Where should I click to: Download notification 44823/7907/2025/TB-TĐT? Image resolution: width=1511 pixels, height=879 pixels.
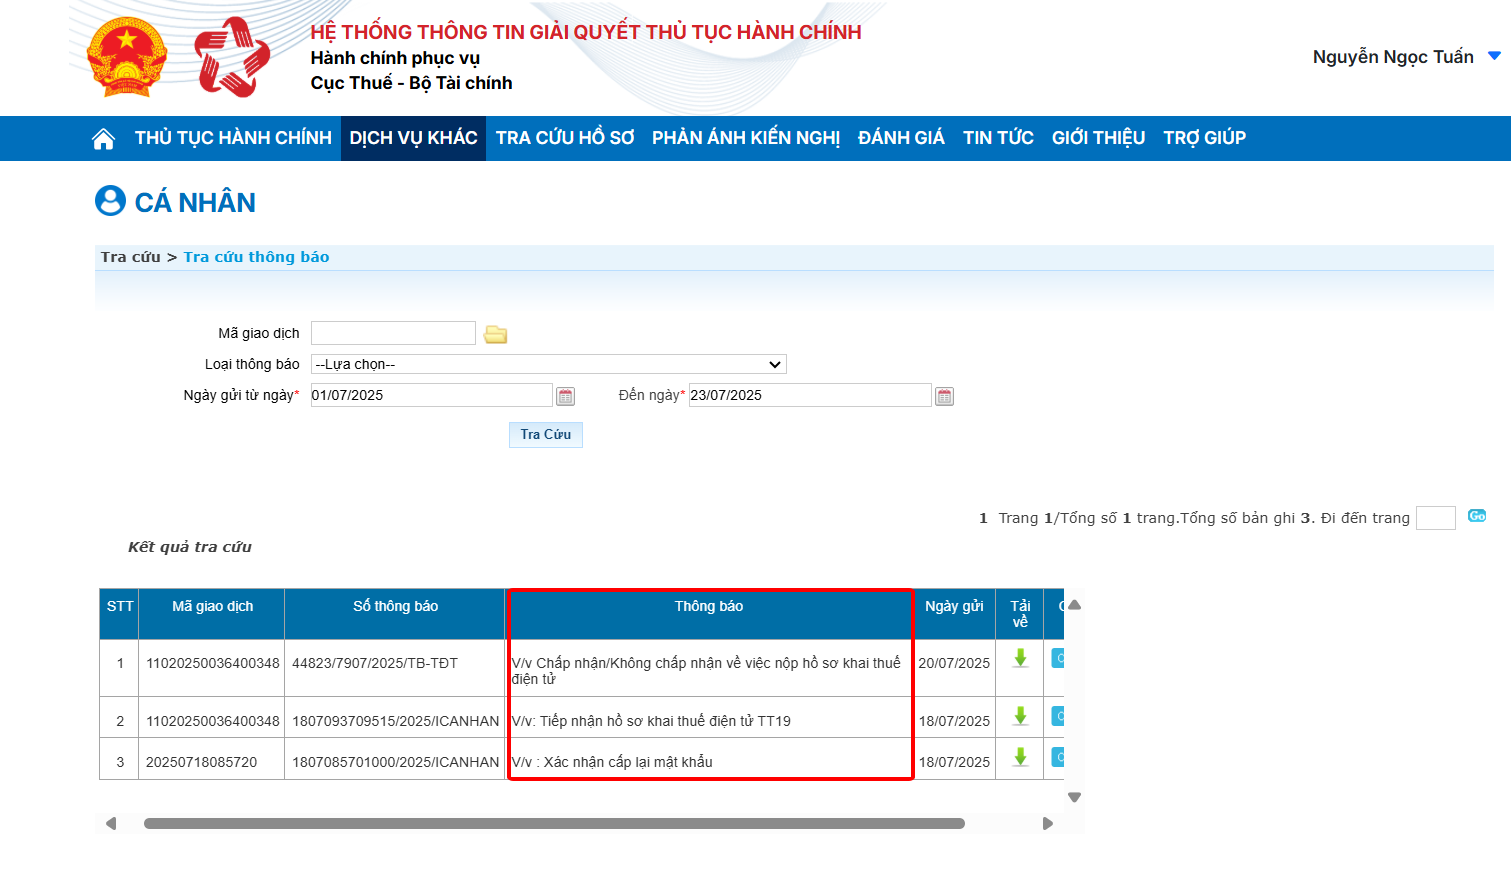[x=1020, y=658]
